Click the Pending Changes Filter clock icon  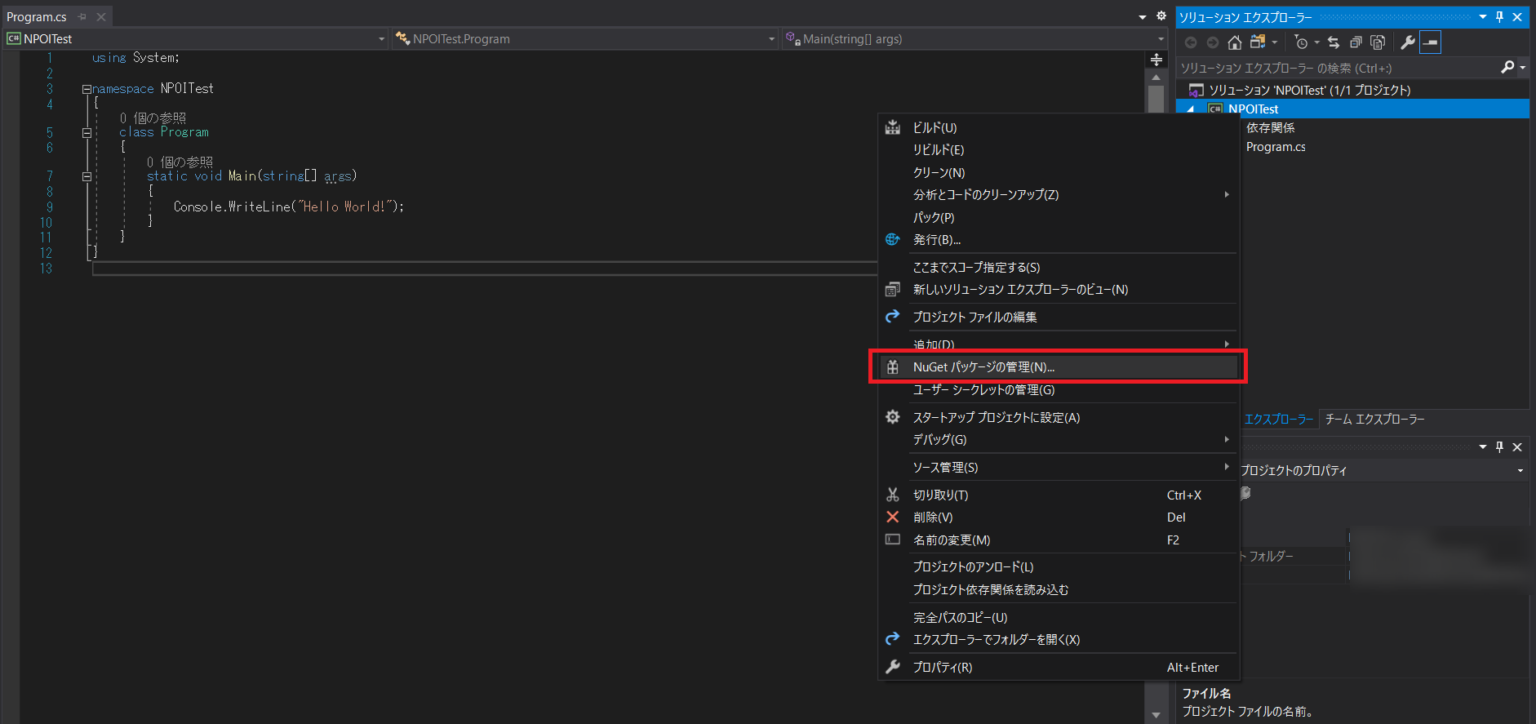click(x=1301, y=42)
